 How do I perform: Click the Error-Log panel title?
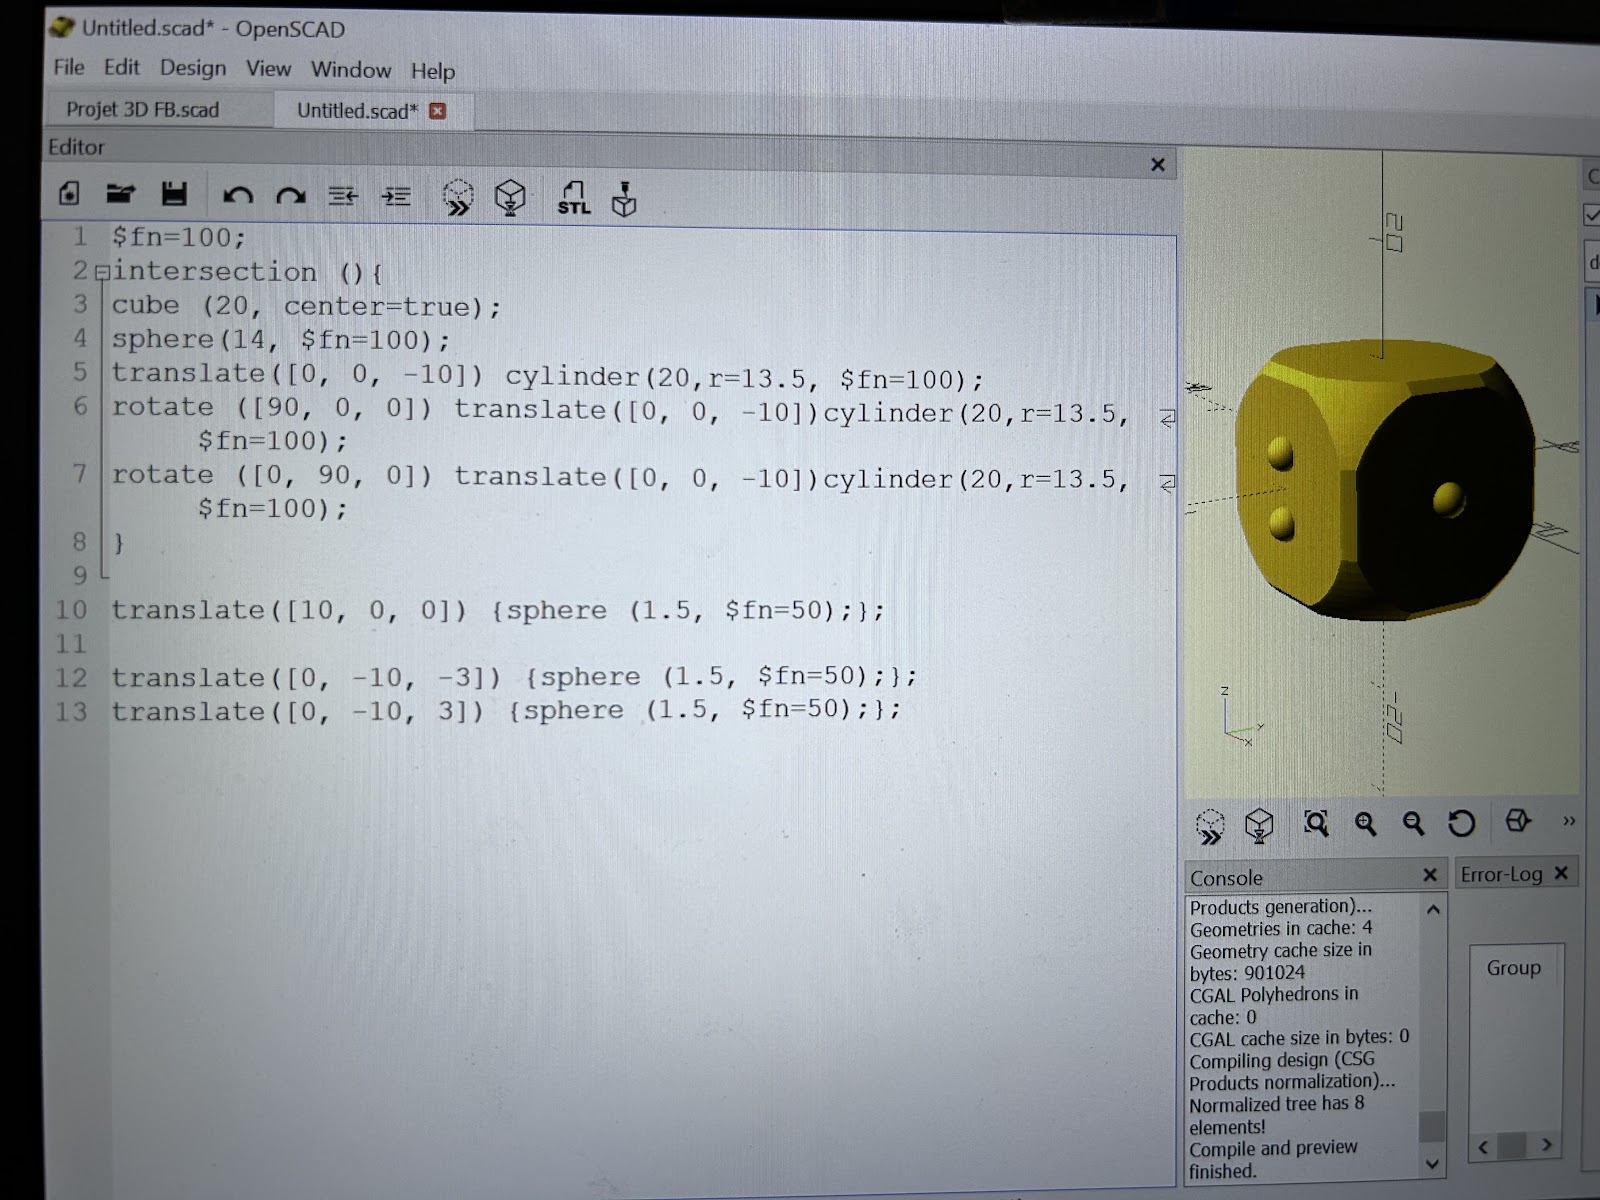pos(1501,874)
